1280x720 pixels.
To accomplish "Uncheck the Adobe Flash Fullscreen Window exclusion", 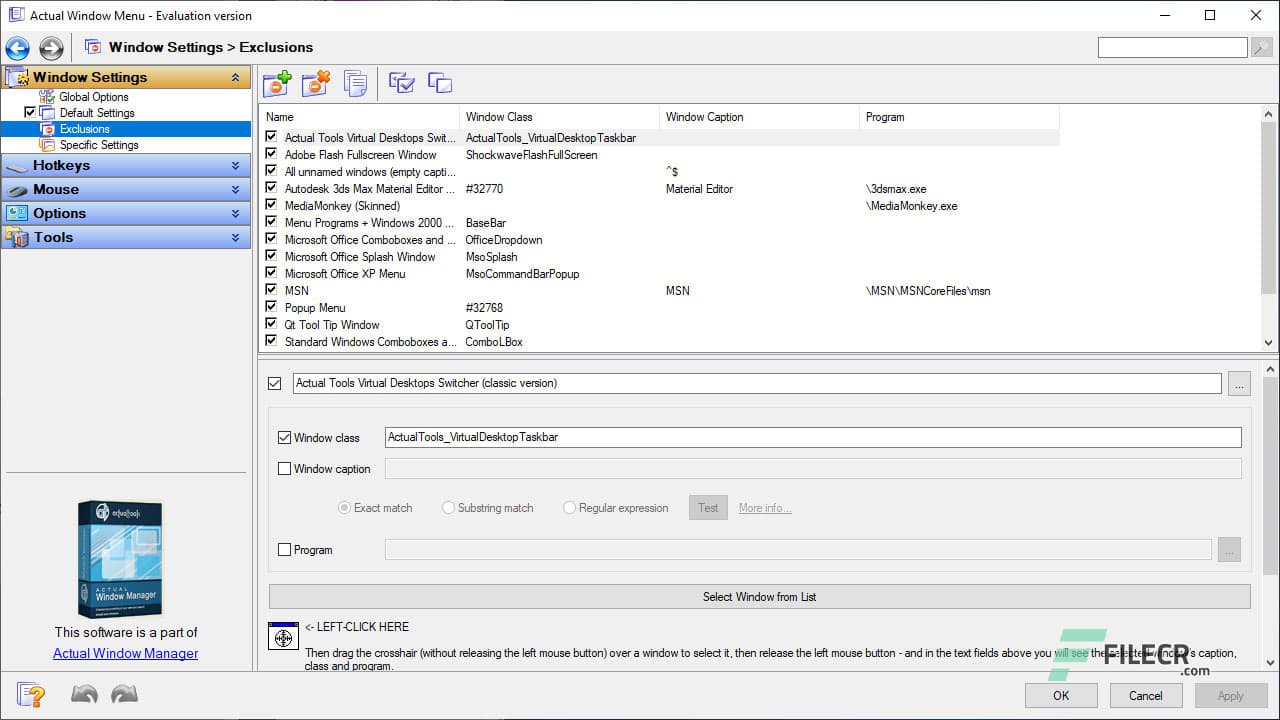I will pos(271,155).
